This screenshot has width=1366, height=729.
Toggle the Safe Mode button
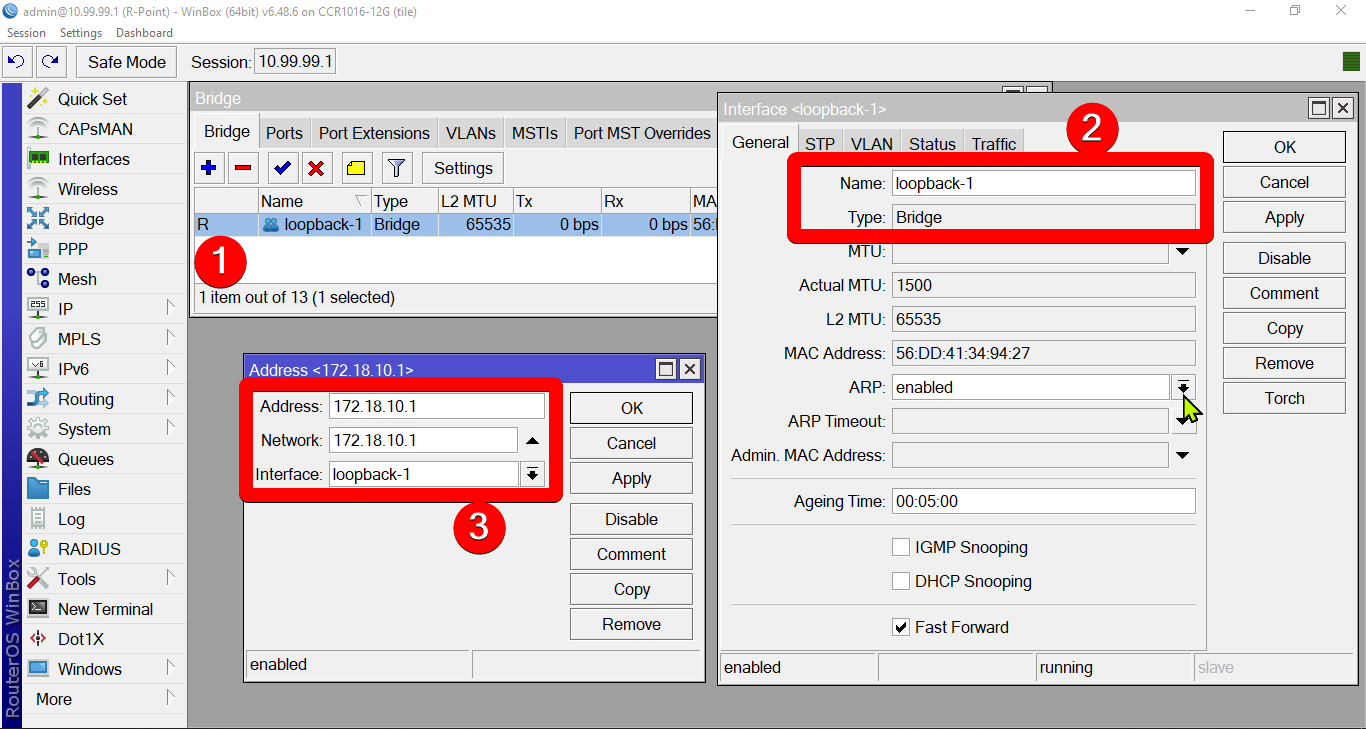tap(127, 62)
